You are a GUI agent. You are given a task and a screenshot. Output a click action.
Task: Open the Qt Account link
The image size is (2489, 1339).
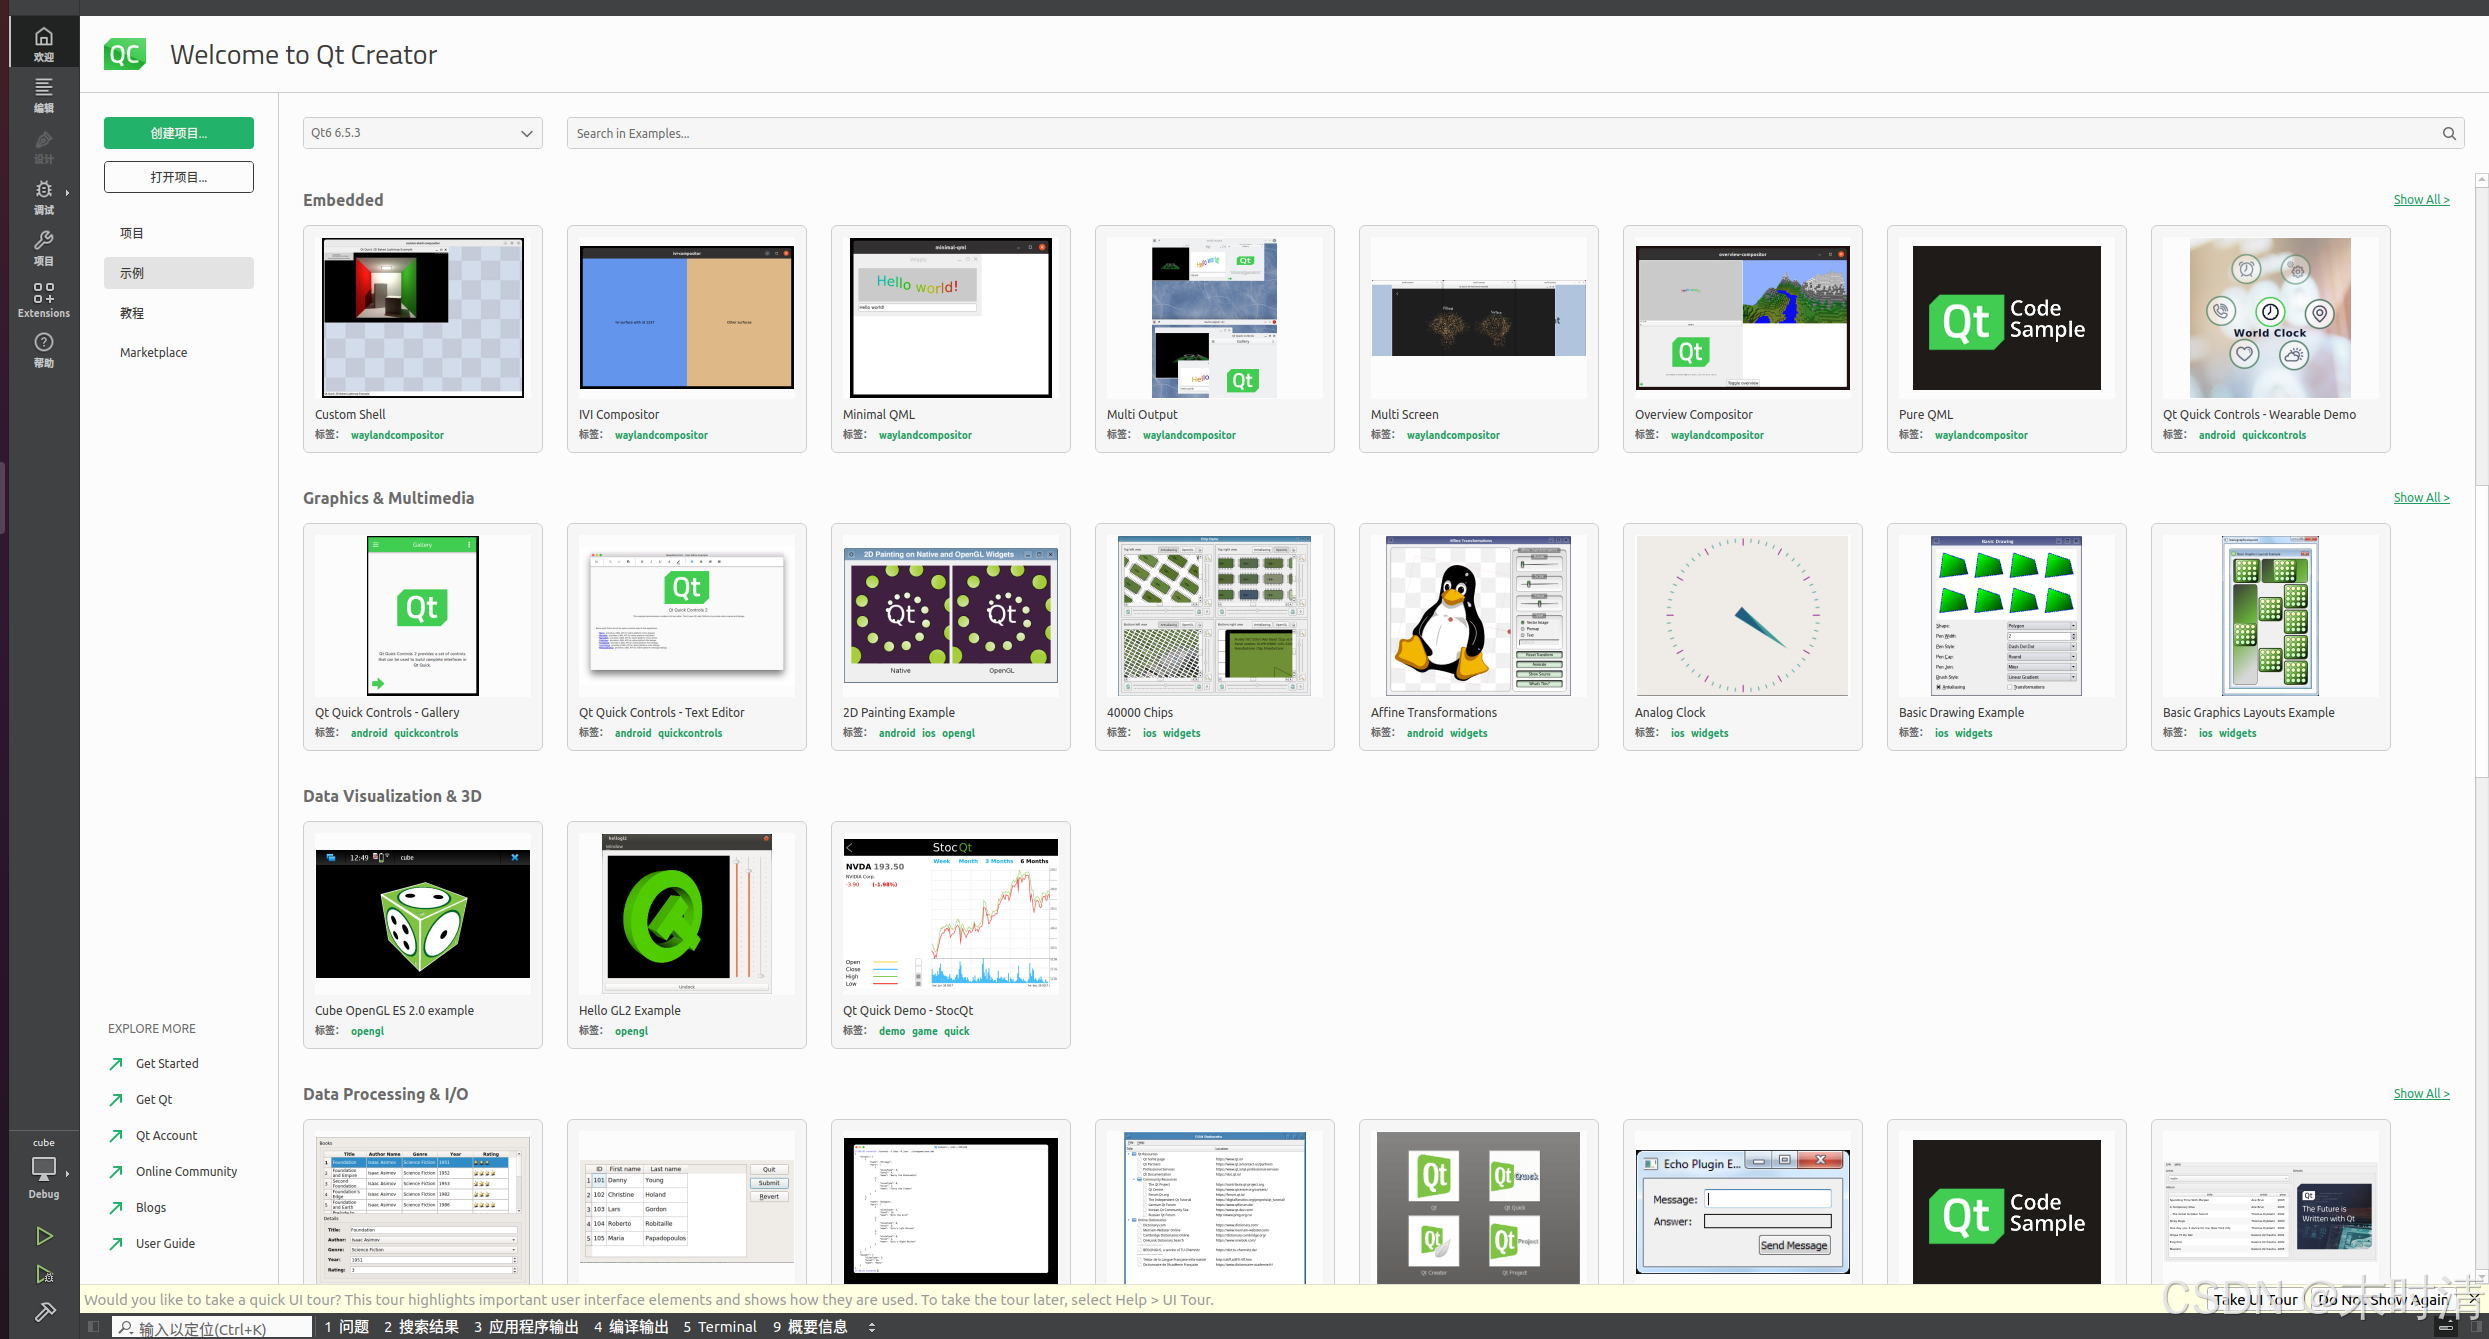(166, 1135)
